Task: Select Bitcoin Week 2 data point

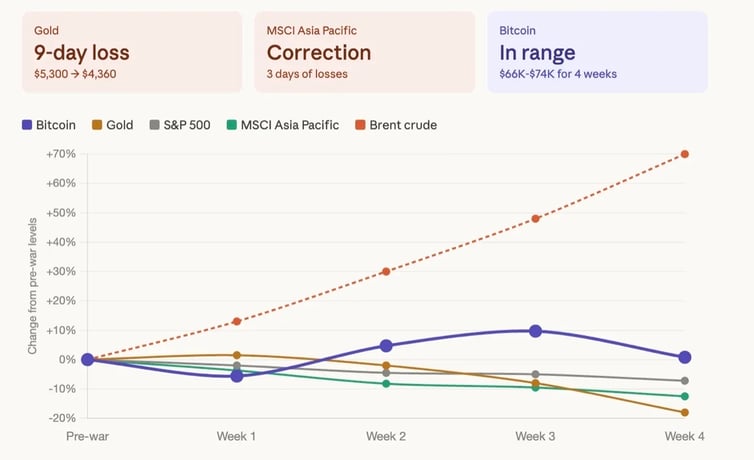Action: pos(386,346)
